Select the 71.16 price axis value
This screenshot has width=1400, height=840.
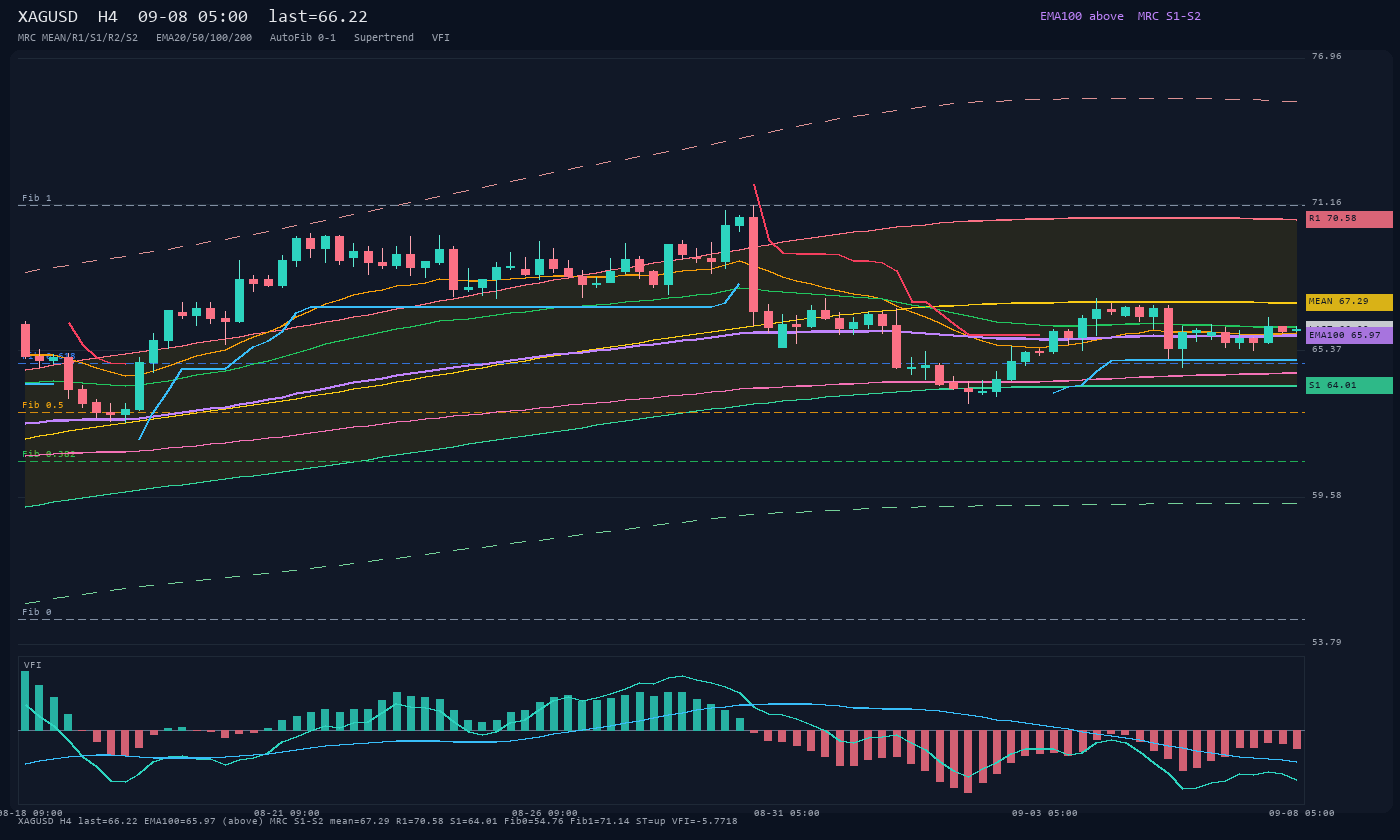click(x=1327, y=202)
